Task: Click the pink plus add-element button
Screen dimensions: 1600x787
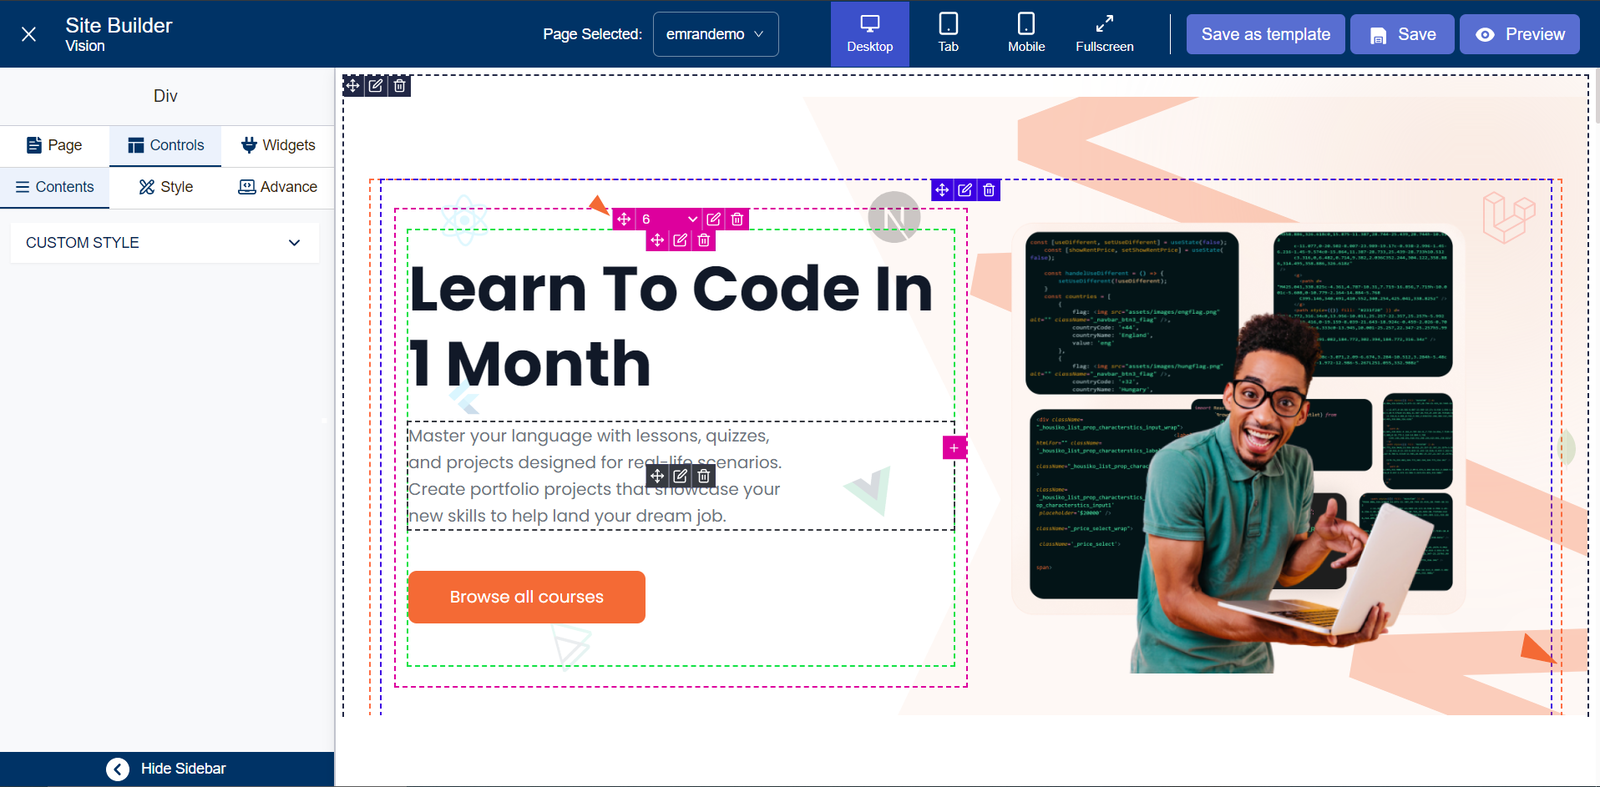Action: tap(954, 448)
